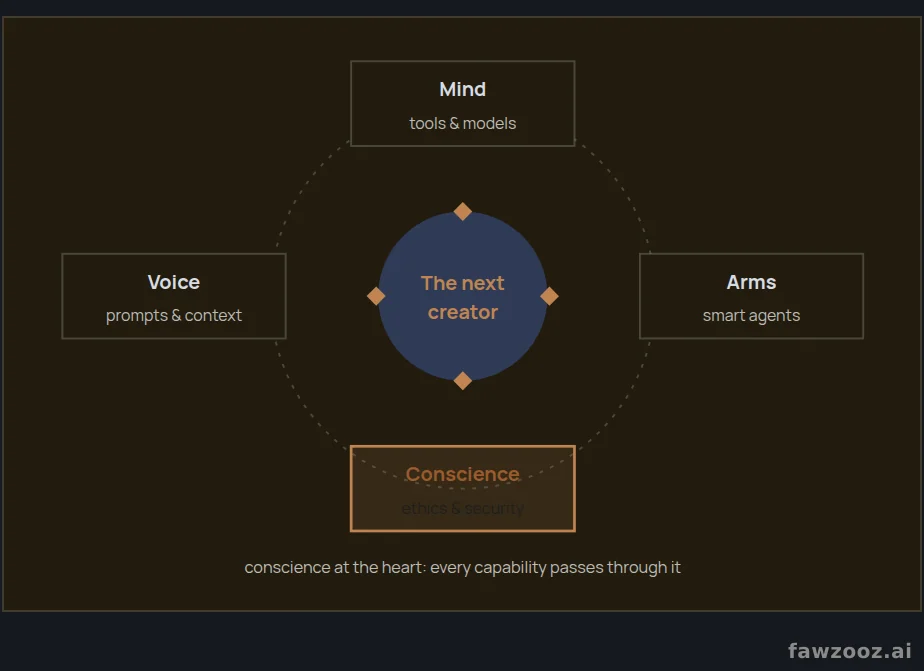
Task: Click the diamond marker above the circle
Action: click(x=463, y=211)
